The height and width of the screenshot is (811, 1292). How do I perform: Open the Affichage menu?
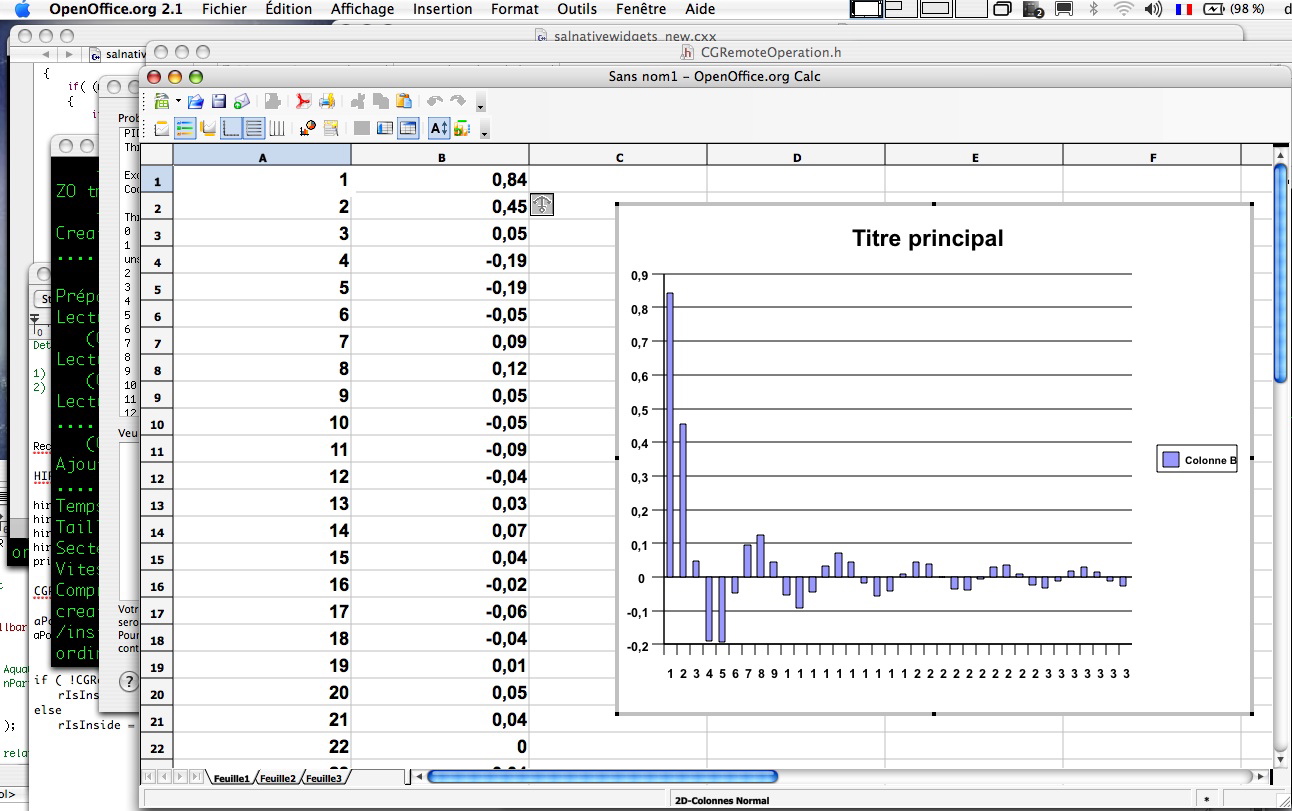[x=362, y=9]
